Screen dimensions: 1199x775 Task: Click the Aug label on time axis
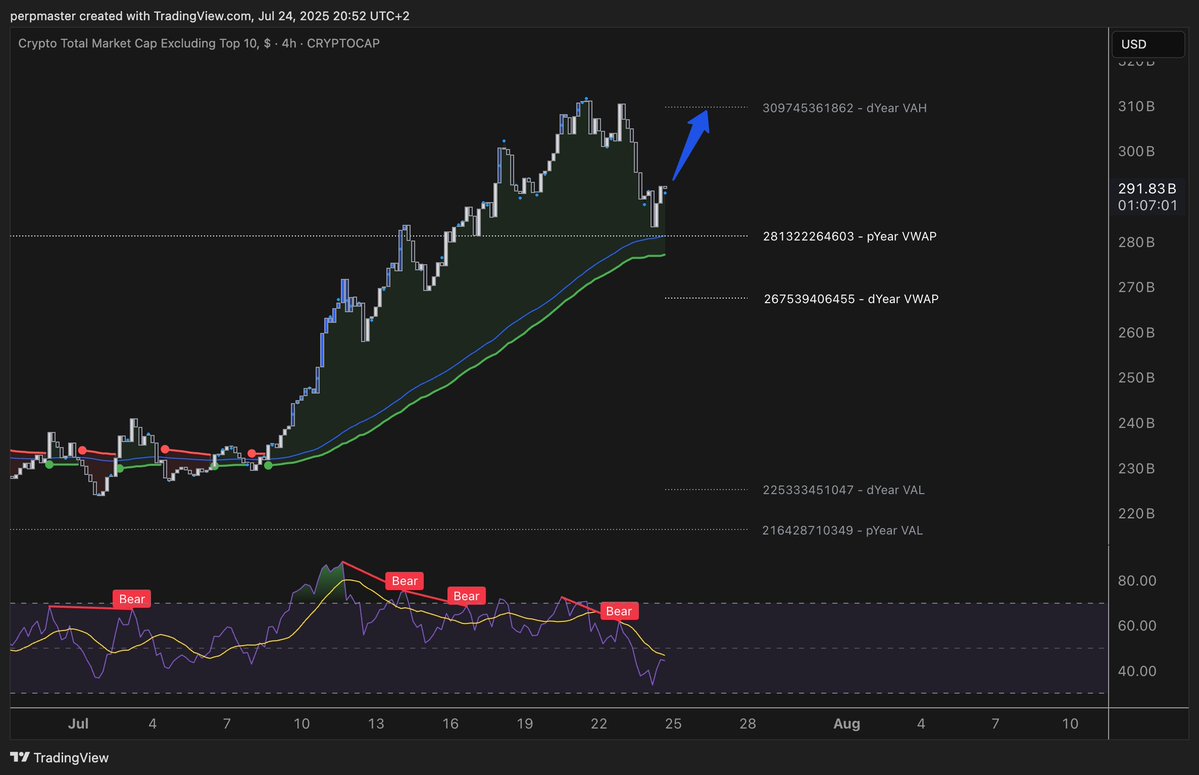click(x=846, y=724)
